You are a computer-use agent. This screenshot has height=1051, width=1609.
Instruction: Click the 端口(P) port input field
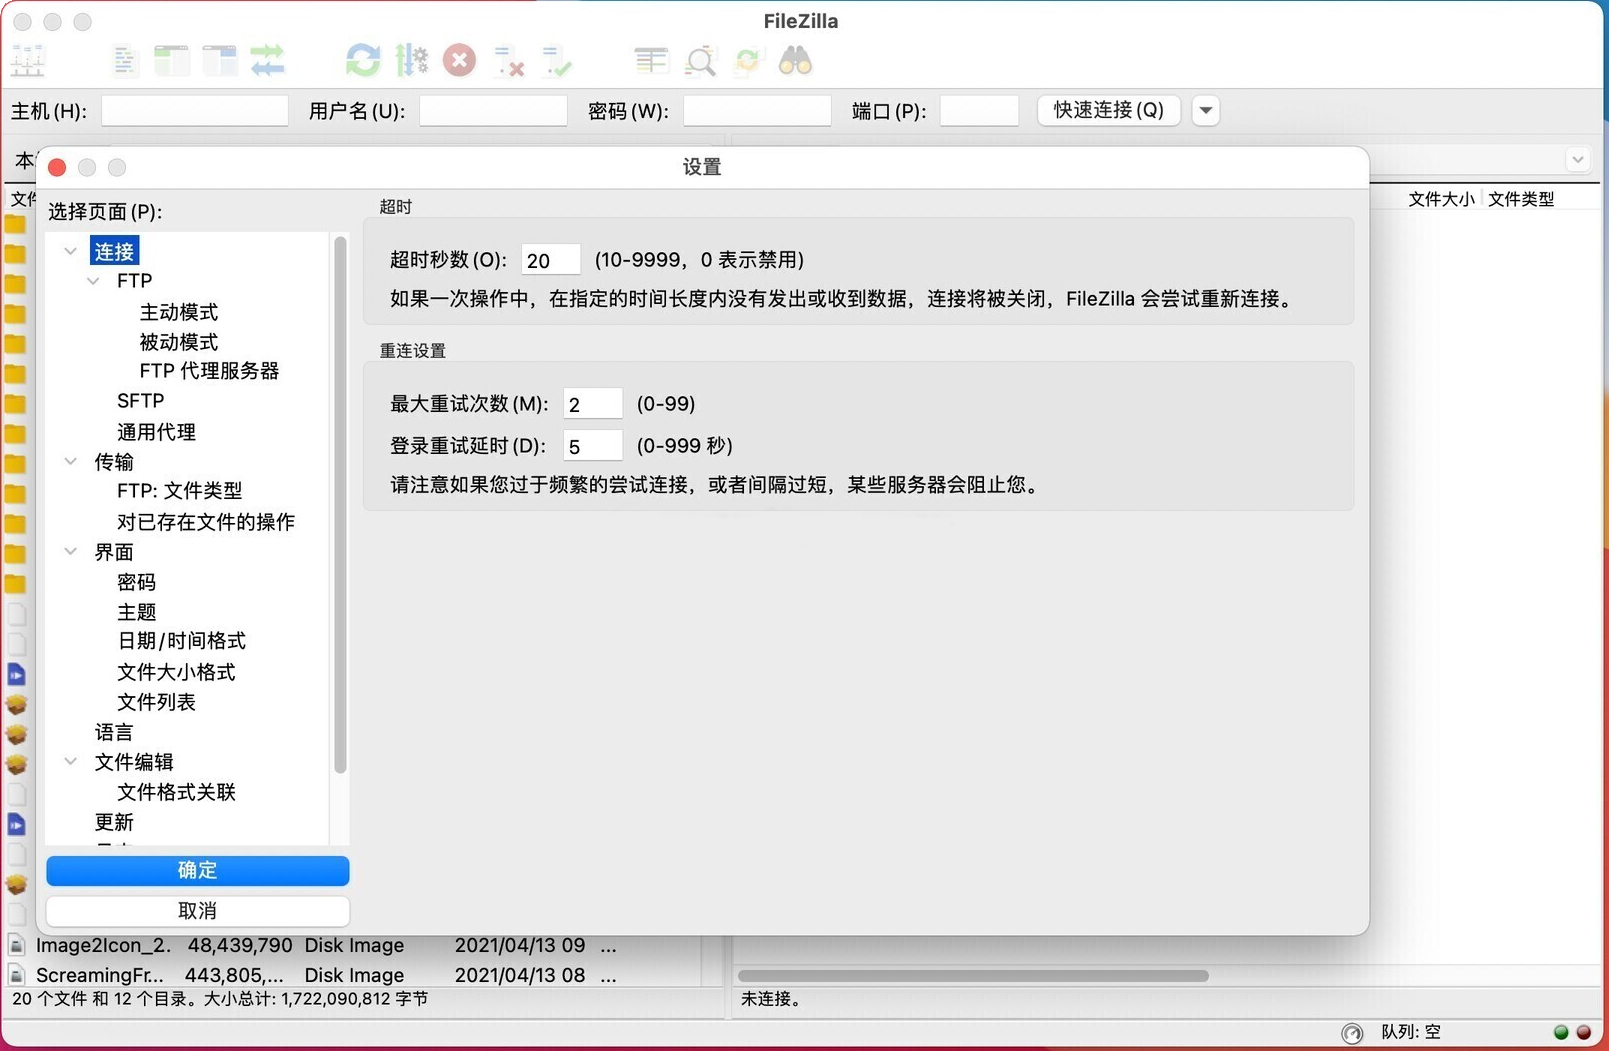coord(979,110)
